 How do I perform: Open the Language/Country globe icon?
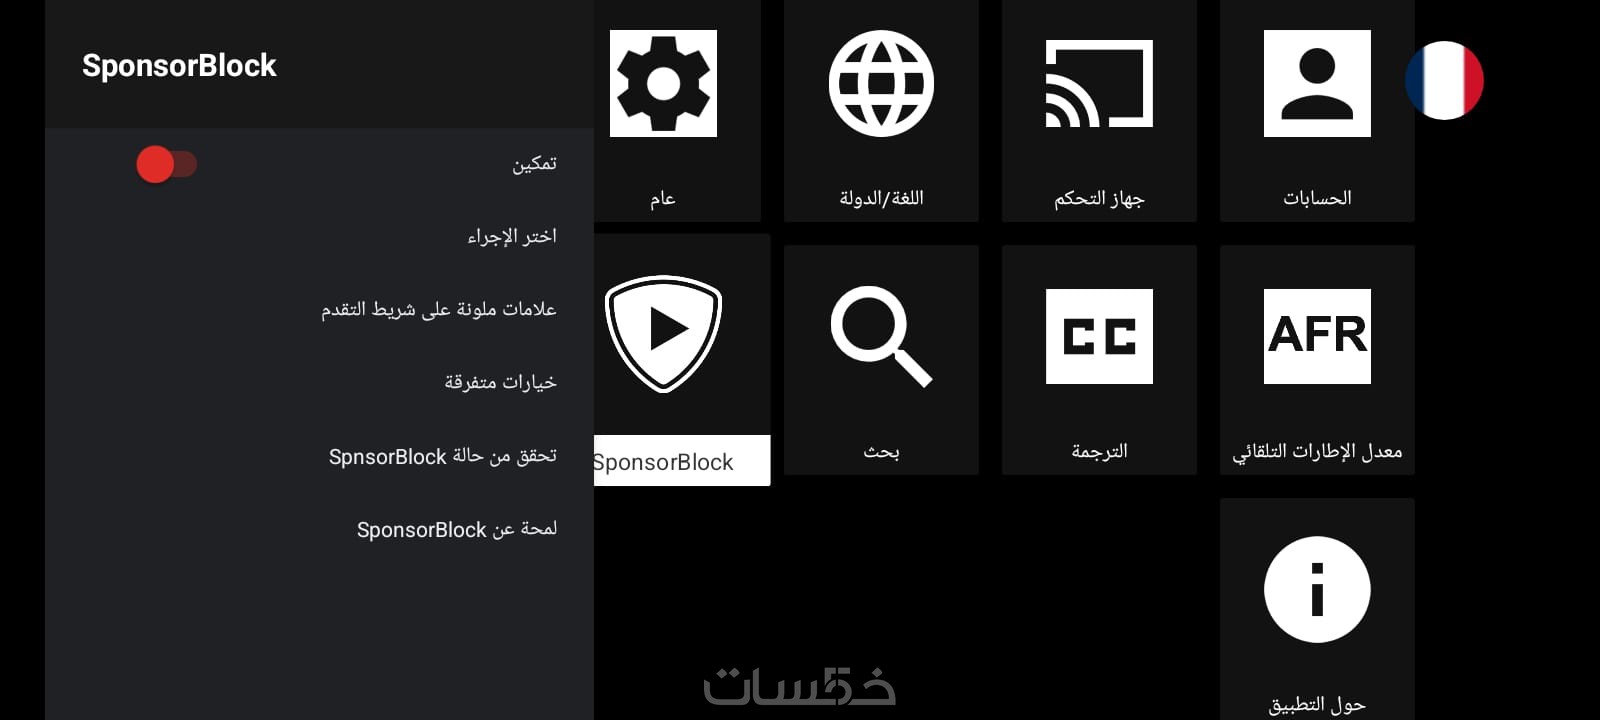(x=881, y=83)
